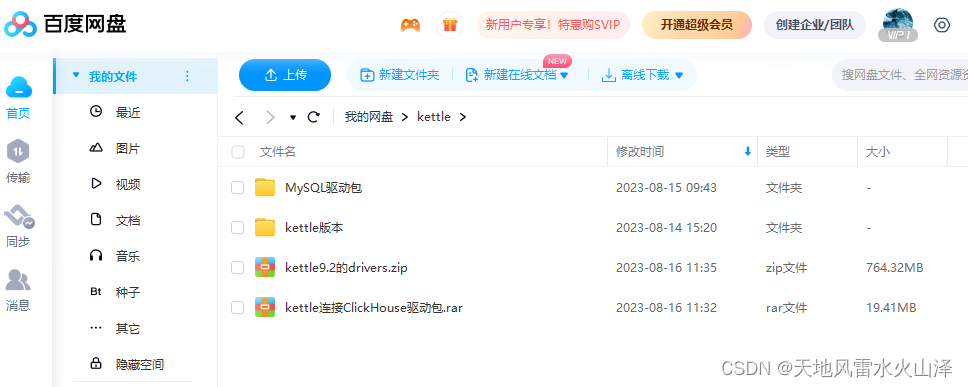Screen dimensions: 968x387
Task: Click 新建文件夹 button
Action: pos(400,75)
